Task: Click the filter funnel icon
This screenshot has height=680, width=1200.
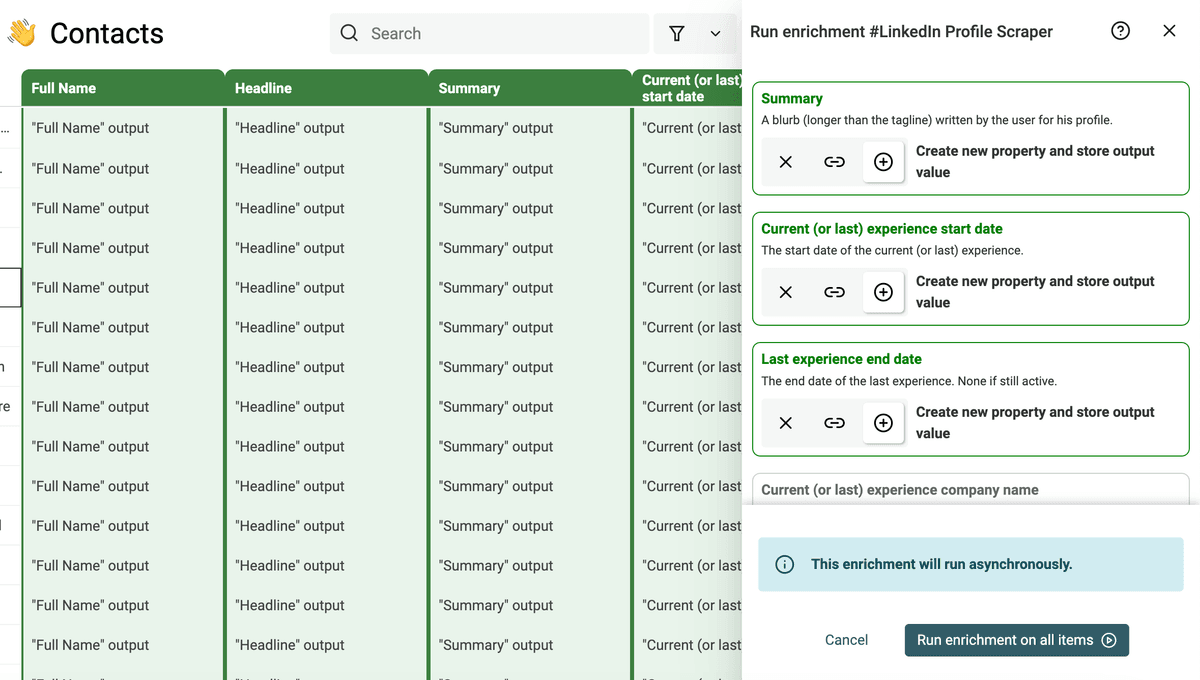Action: pos(677,33)
